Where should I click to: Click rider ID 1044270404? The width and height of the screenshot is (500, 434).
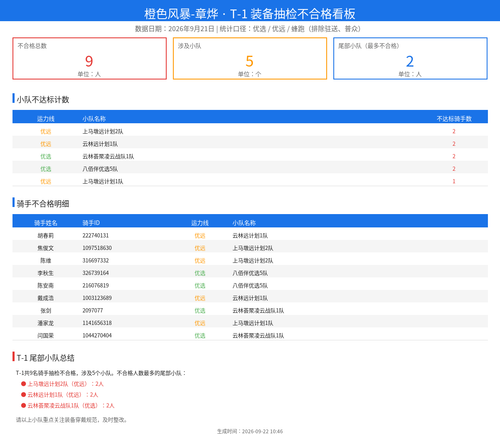97,335
